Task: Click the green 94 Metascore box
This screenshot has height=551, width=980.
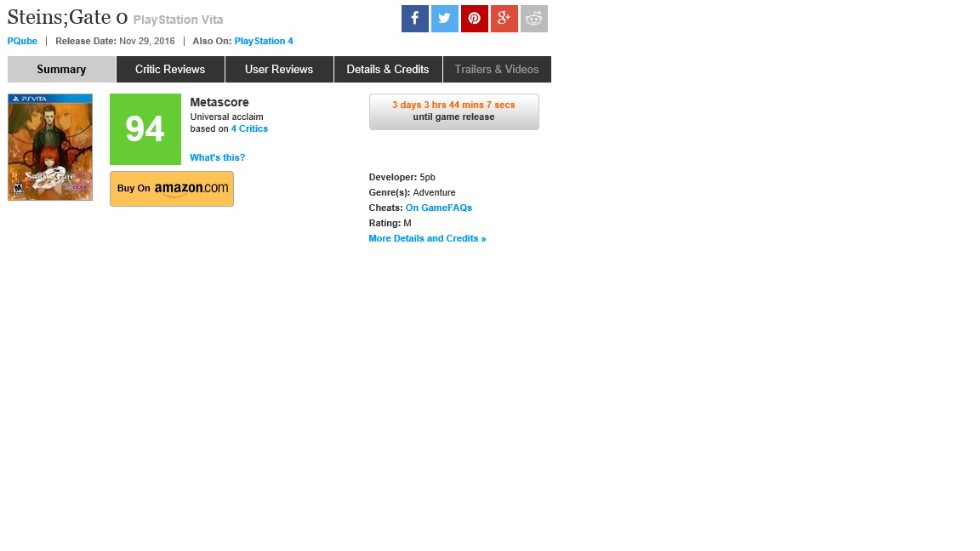Action: pos(145,129)
